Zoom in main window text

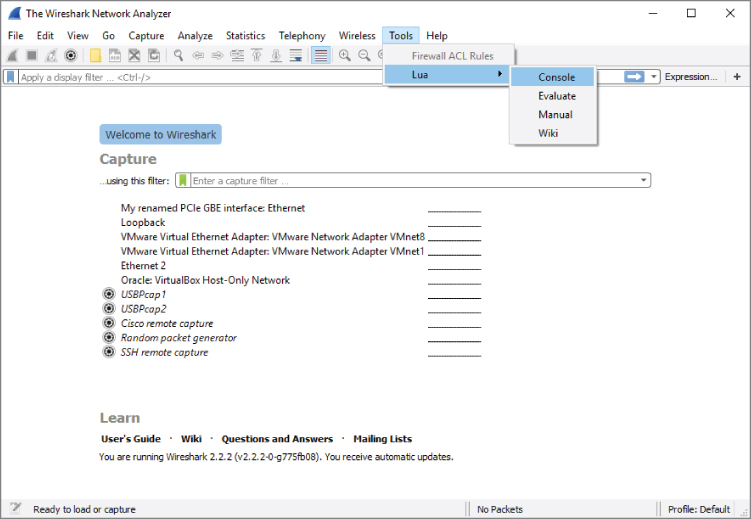point(344,56)
